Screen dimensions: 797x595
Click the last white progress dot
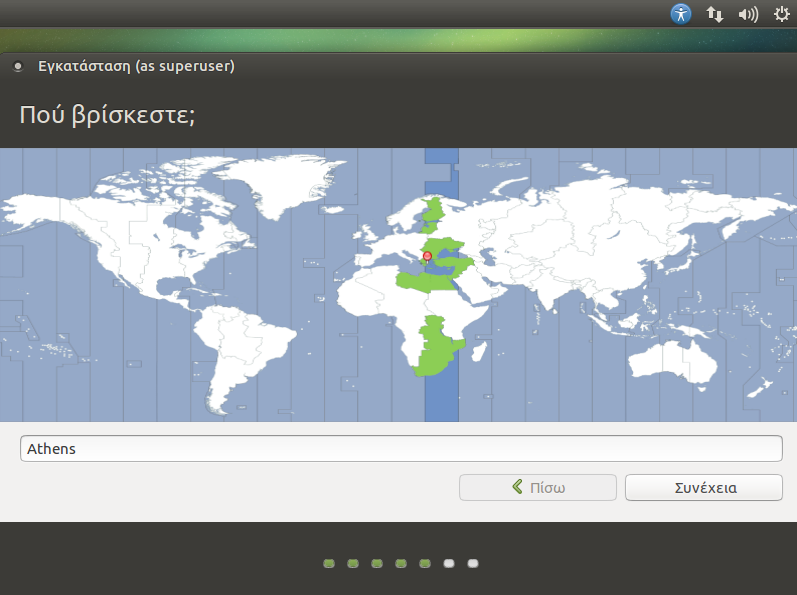473,564
